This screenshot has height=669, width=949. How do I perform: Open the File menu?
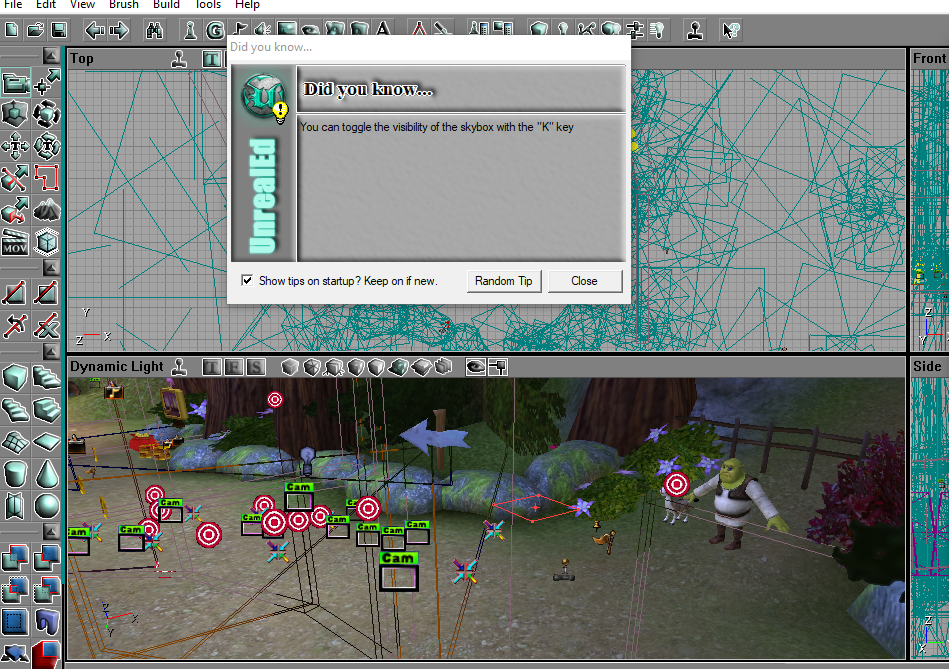point(13,4)
